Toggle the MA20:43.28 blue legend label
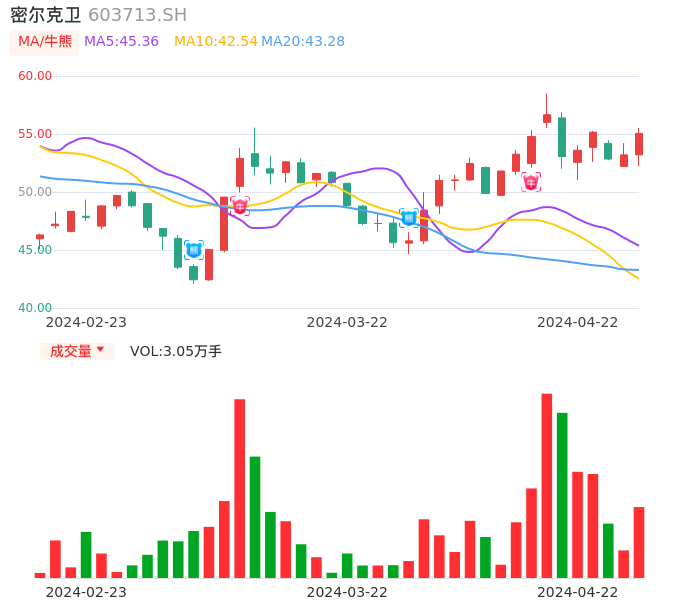686x606 pixels. coord(303,42)
